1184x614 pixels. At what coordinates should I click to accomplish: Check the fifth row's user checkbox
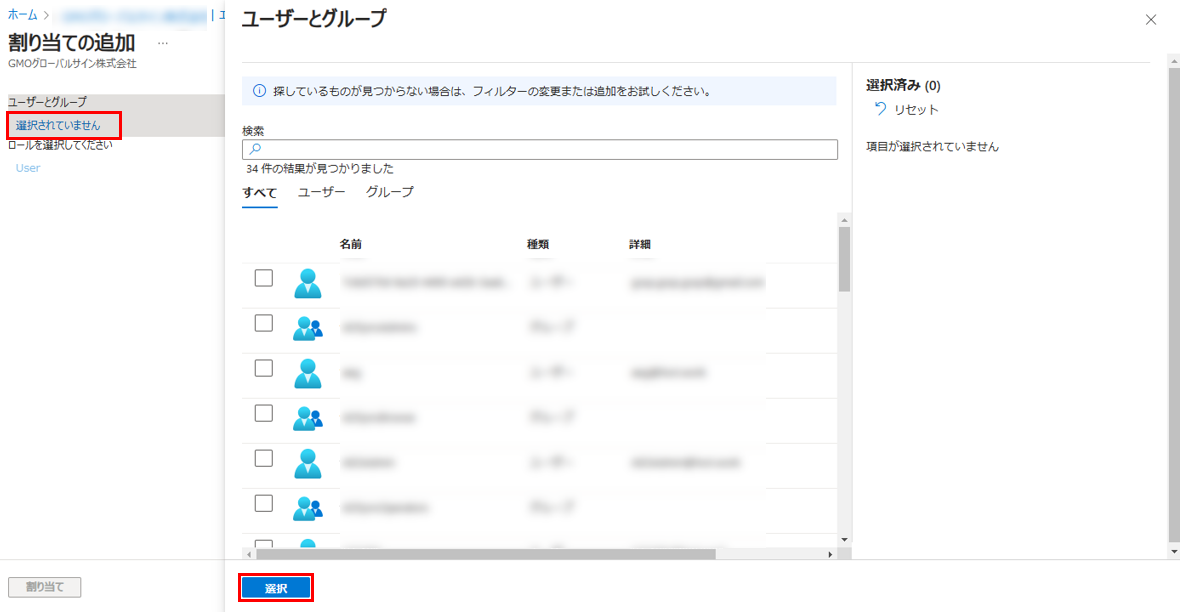[x=264, y=458]
